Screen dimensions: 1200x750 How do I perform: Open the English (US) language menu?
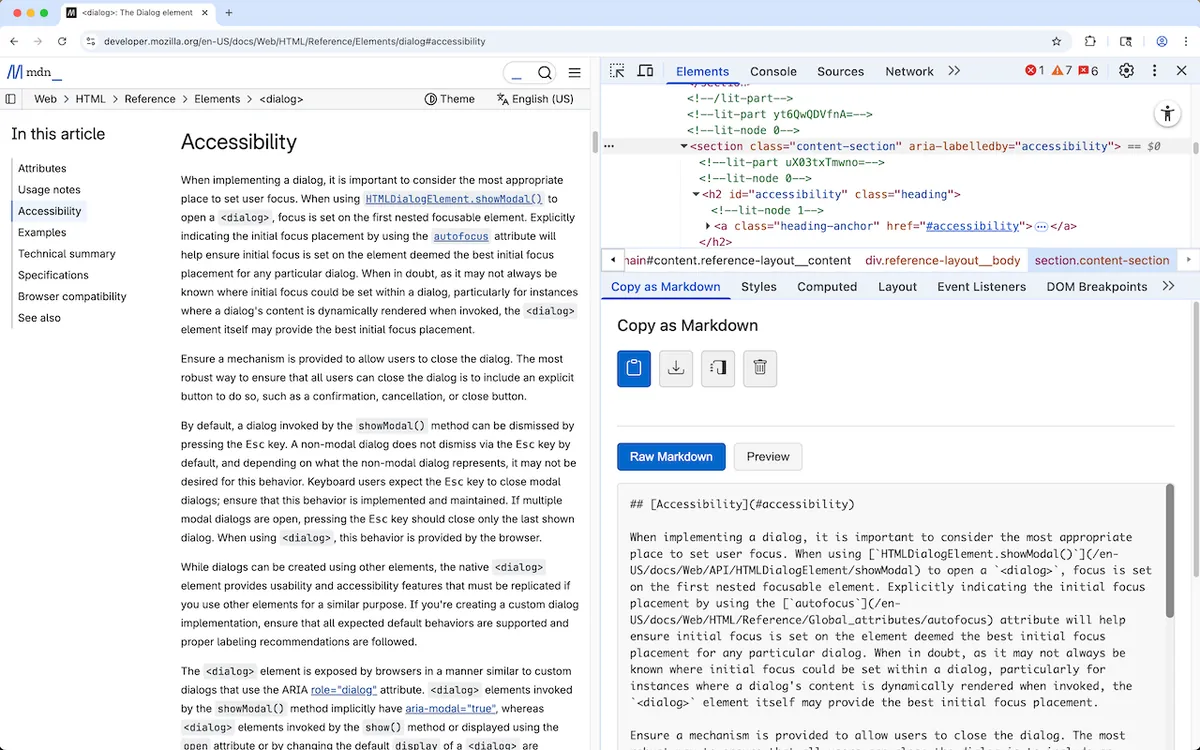click(x=535, y=99)
